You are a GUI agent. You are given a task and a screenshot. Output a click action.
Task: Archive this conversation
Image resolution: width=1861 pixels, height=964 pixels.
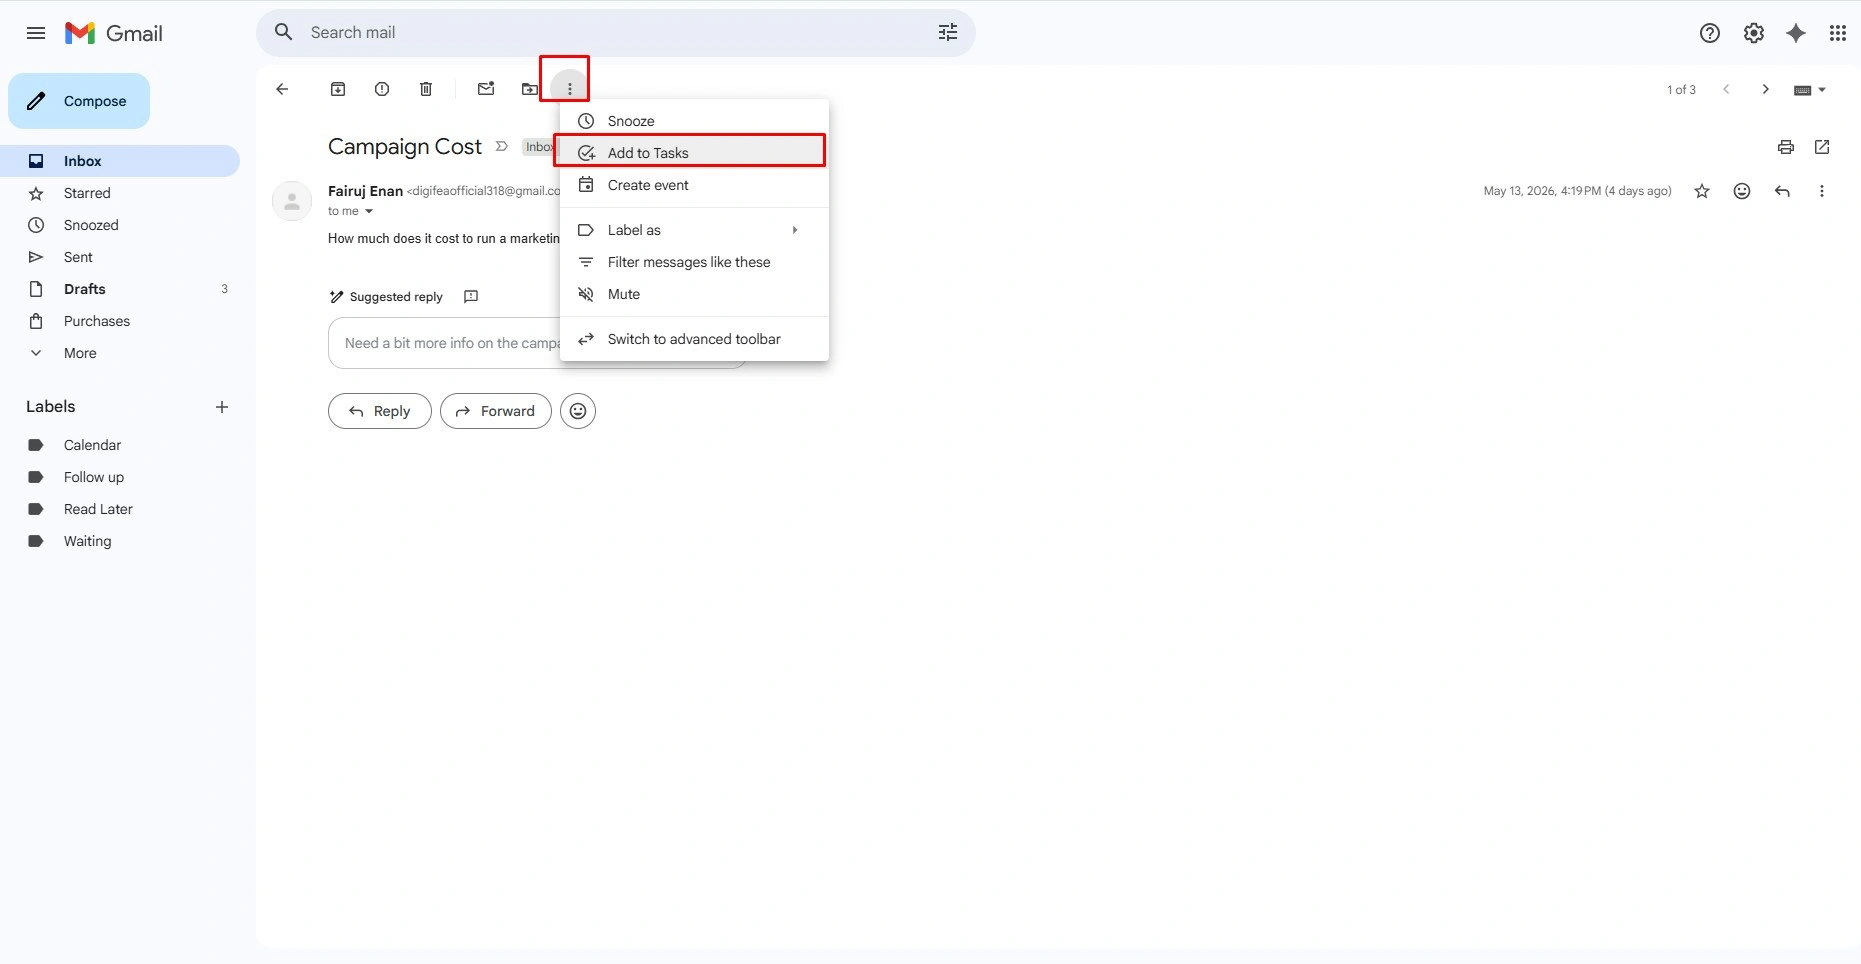click(x=338, y=89)
